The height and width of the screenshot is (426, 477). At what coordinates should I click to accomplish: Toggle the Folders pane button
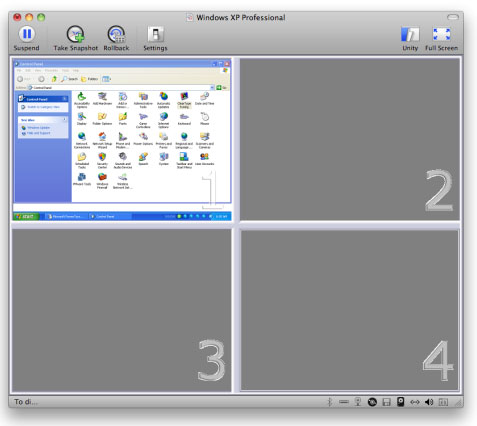[89, 79]
